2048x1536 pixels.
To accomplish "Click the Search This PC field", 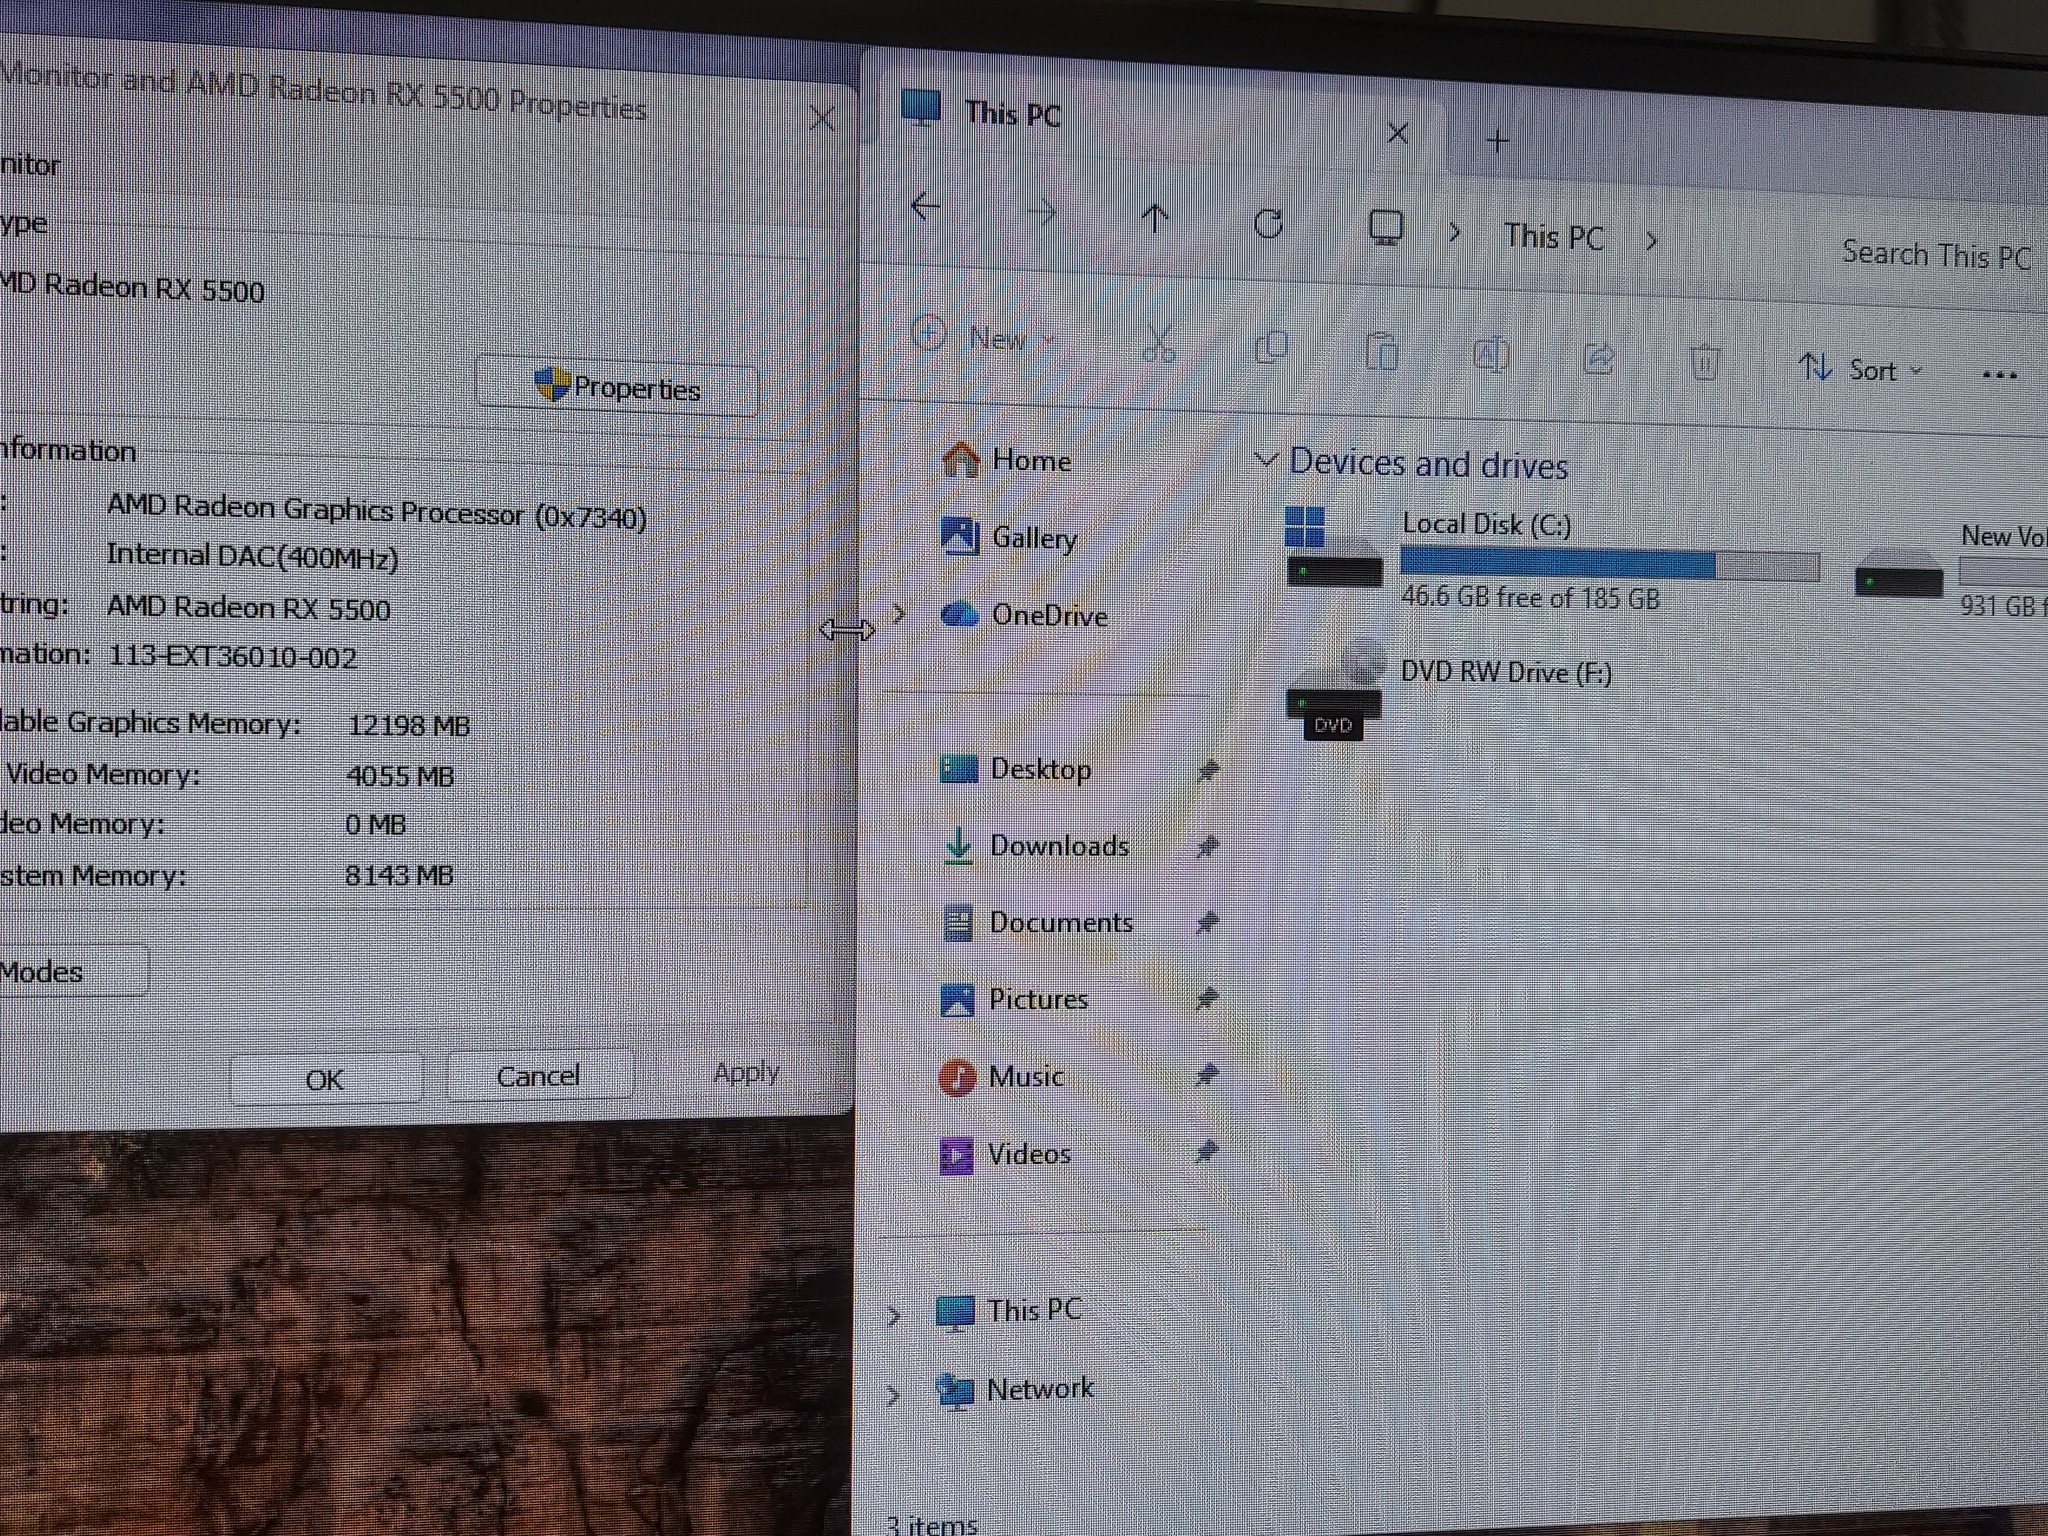I will pyautogui.click(x=1936, y=257).
